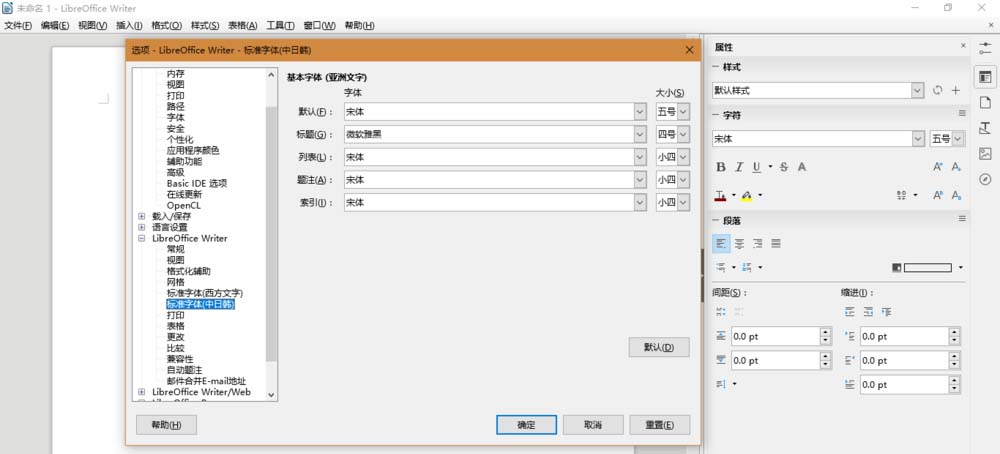Open the Gallery deck in the sidebar
The height and width of the screenshot is (454, 1000).
tap(985, 154)
